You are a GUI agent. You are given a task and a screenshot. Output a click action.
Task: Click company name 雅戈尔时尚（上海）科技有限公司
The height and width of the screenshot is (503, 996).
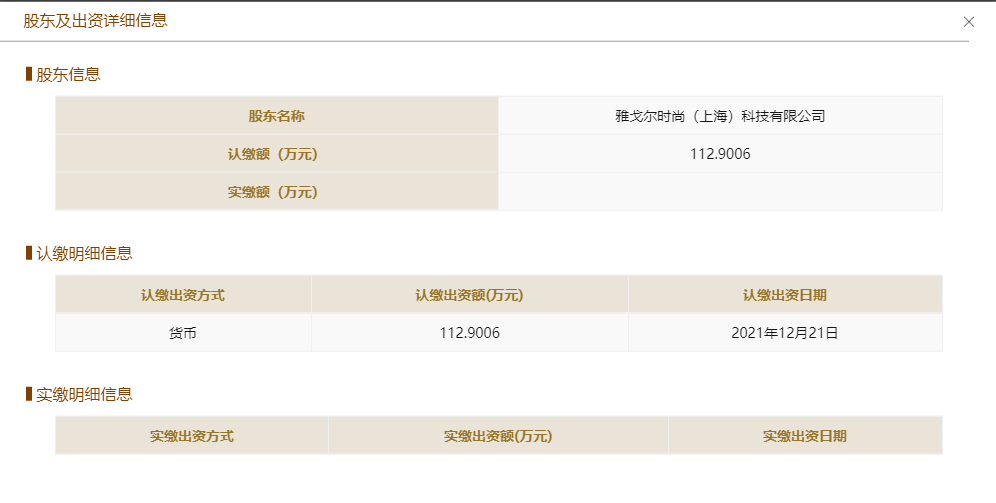720,116
